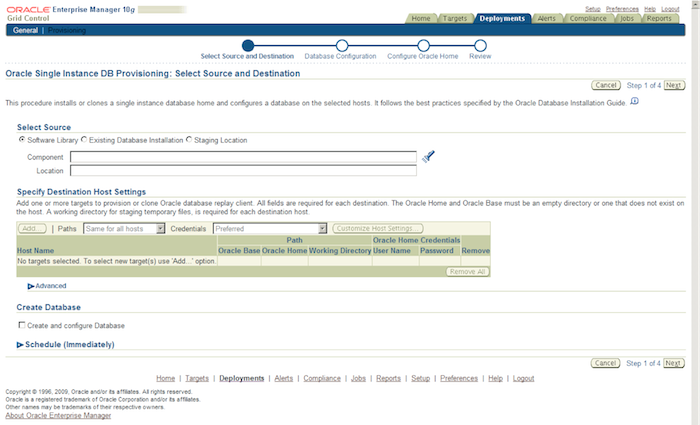Expand the Advanced section
This screenshot has width=700, height=425.
(47, 286)
